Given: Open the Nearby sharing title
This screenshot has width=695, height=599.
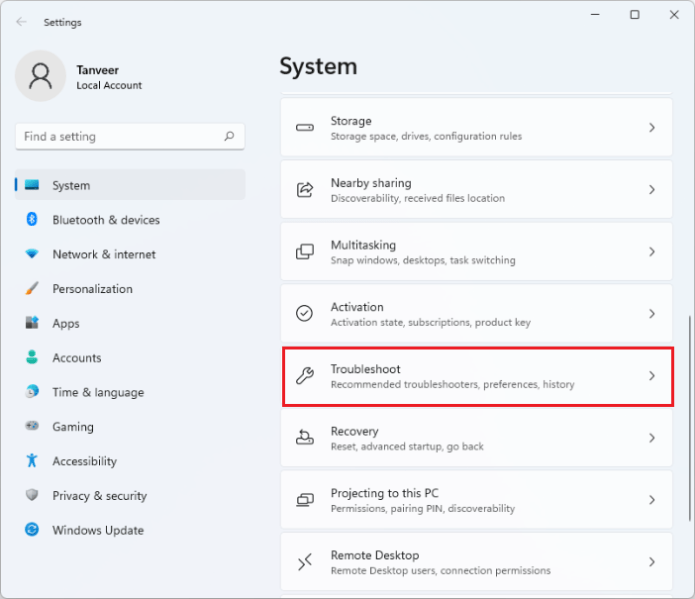Looking at the screenshot, I should (x=371, y=183).
